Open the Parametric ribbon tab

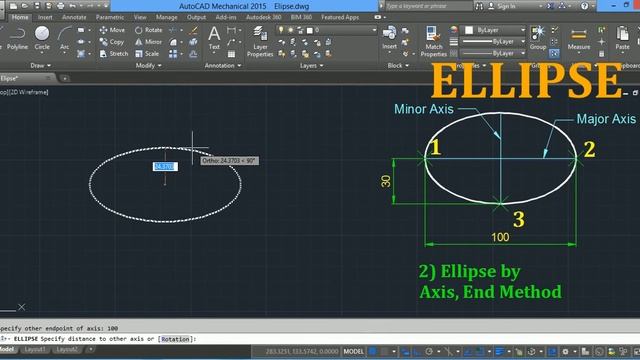[109, 17]
